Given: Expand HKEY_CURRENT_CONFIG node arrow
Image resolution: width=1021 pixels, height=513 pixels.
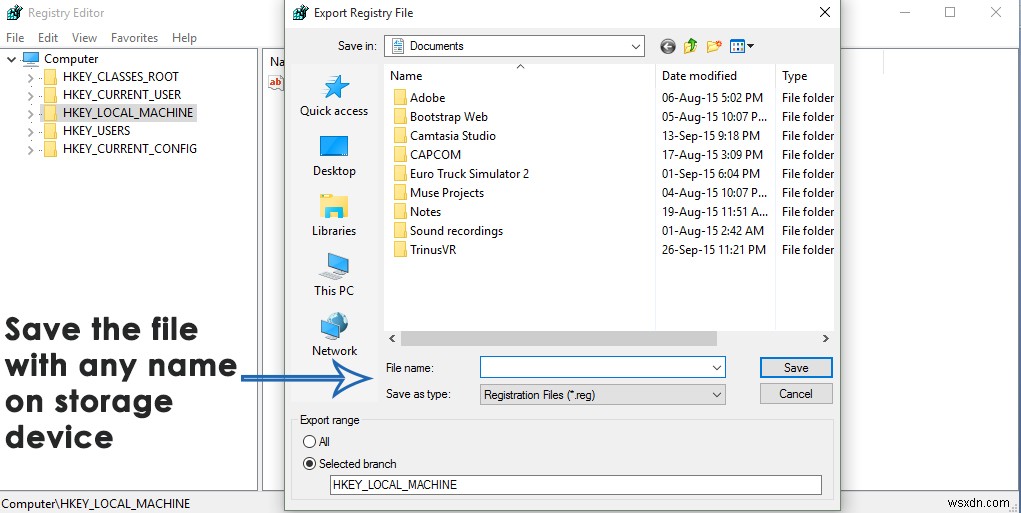Looking at the screenshot, I should [x=30, y=150].
